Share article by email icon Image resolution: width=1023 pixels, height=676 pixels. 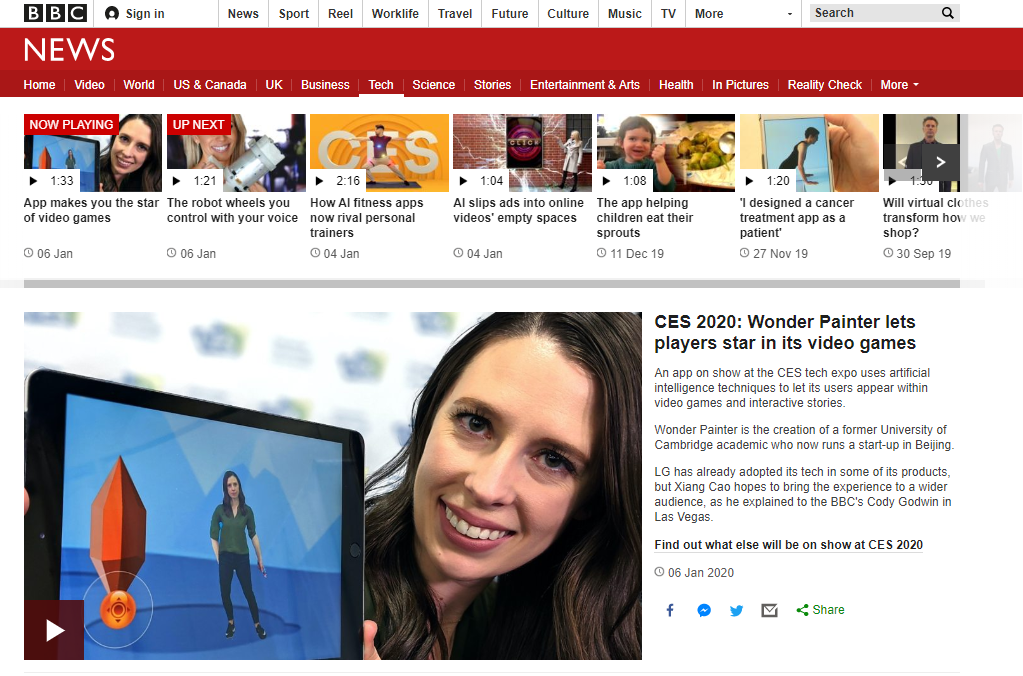coord(769,610)
